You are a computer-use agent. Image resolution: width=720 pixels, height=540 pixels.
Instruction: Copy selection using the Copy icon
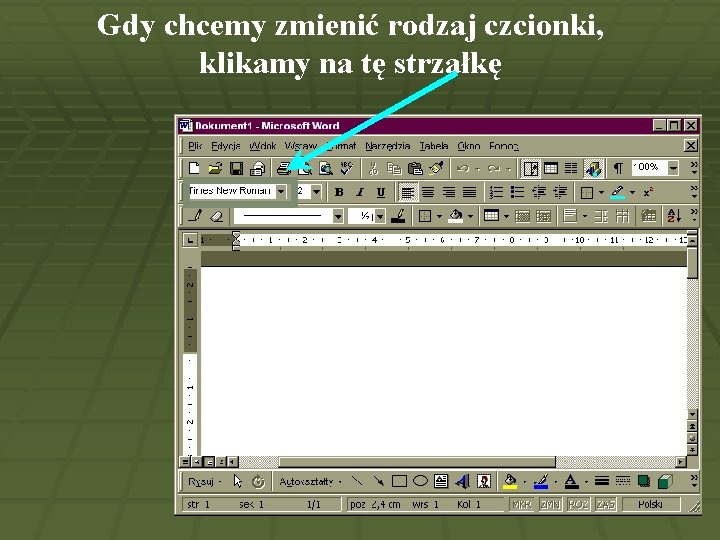[394, 169]
